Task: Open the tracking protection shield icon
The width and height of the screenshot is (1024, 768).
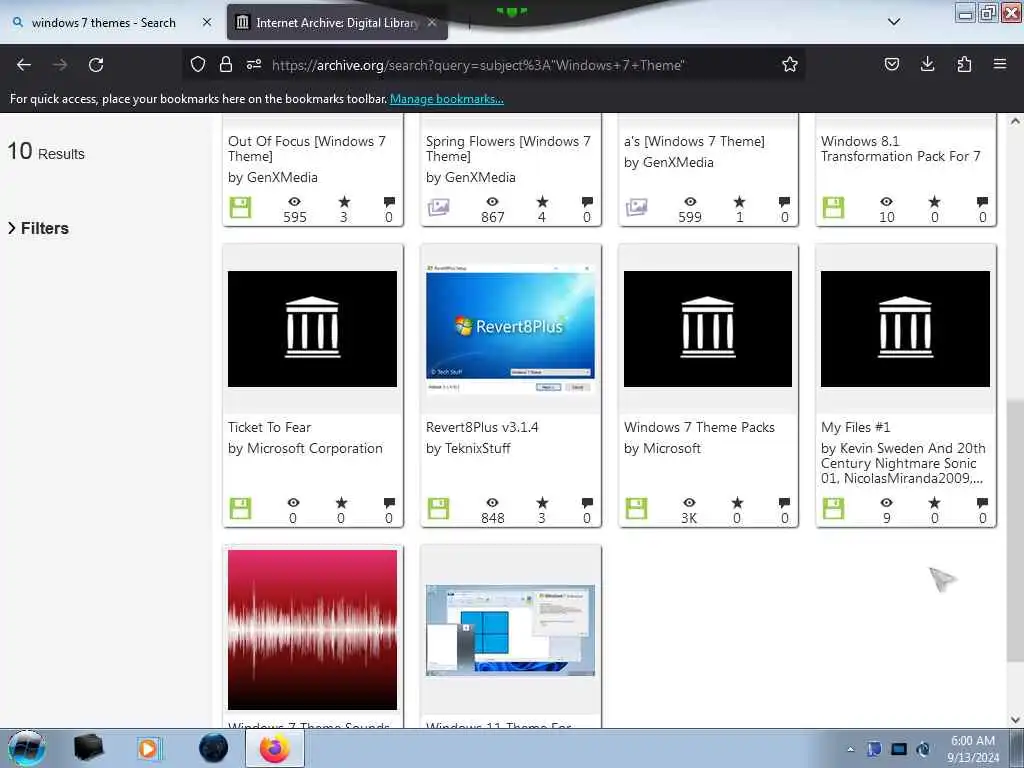Action: (x=198, y=64)
